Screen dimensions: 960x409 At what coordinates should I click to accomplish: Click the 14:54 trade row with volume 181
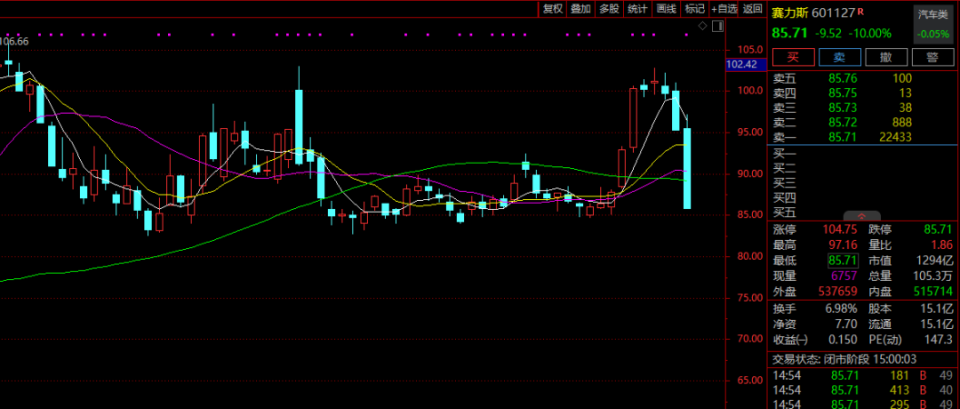(862, 375)
